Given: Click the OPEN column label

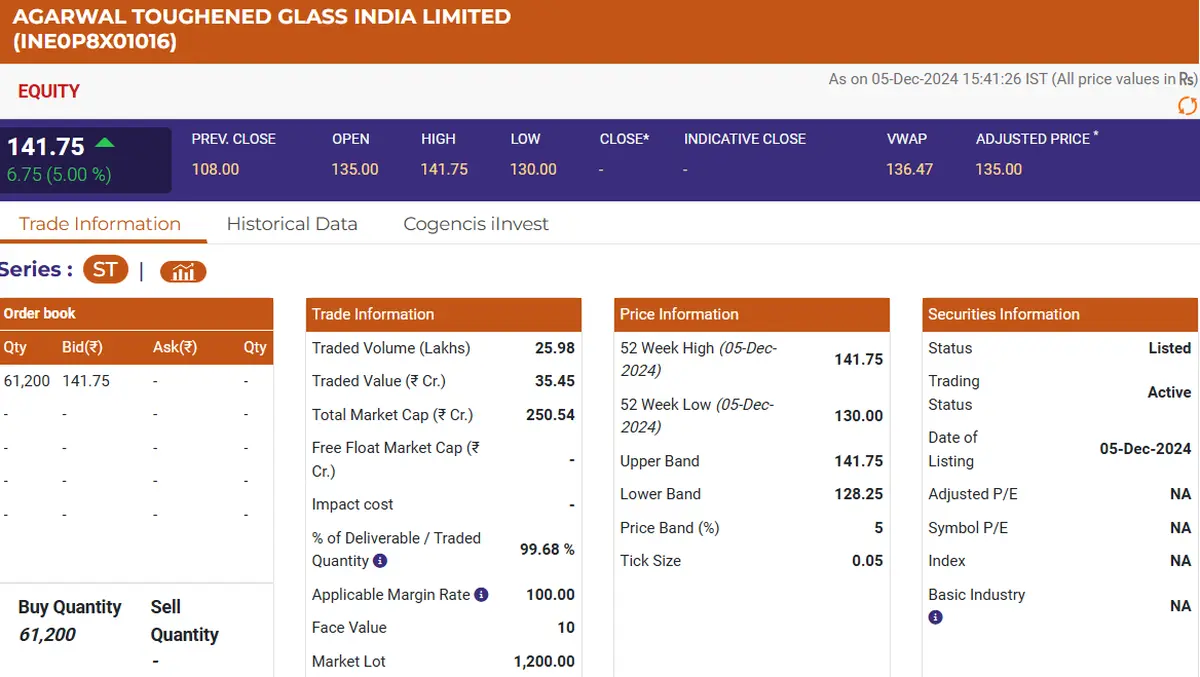Looking at the screenshot, I should click(351, 139).
